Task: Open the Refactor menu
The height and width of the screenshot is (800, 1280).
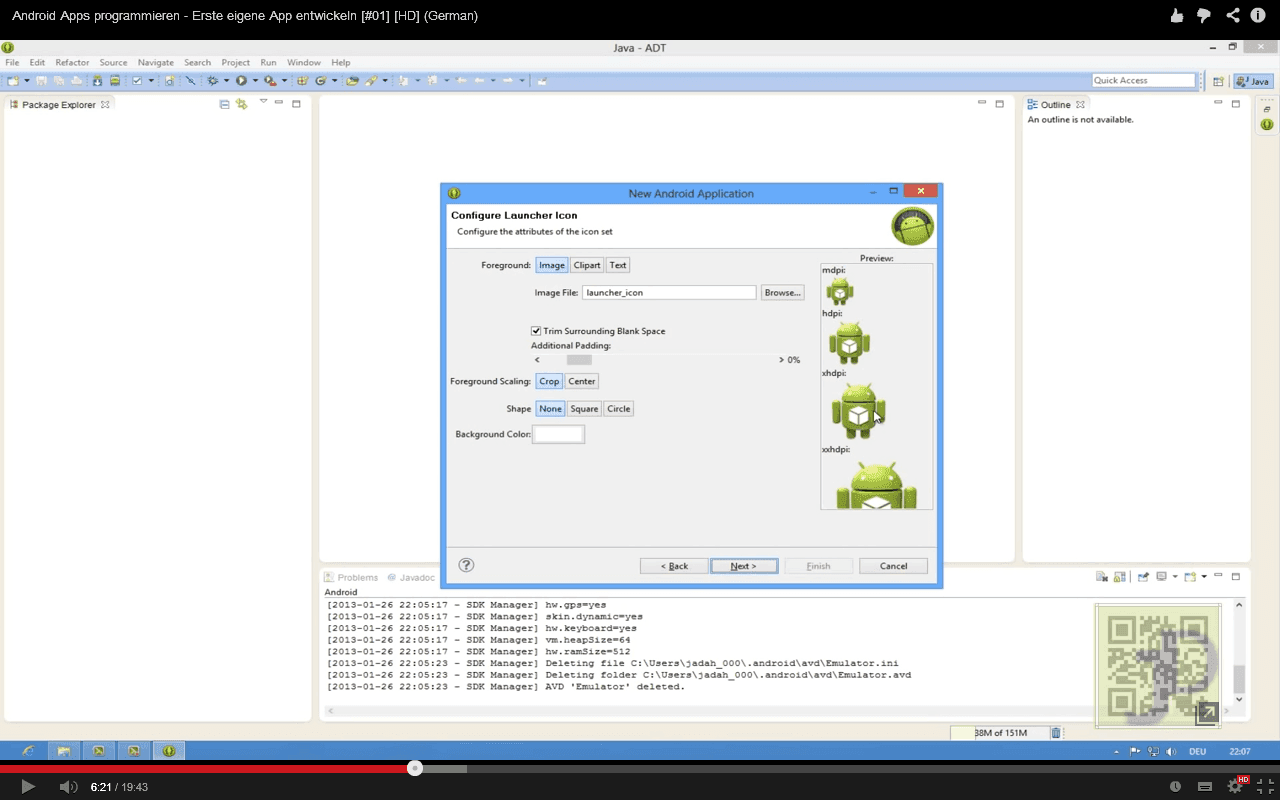Action: 72,62
